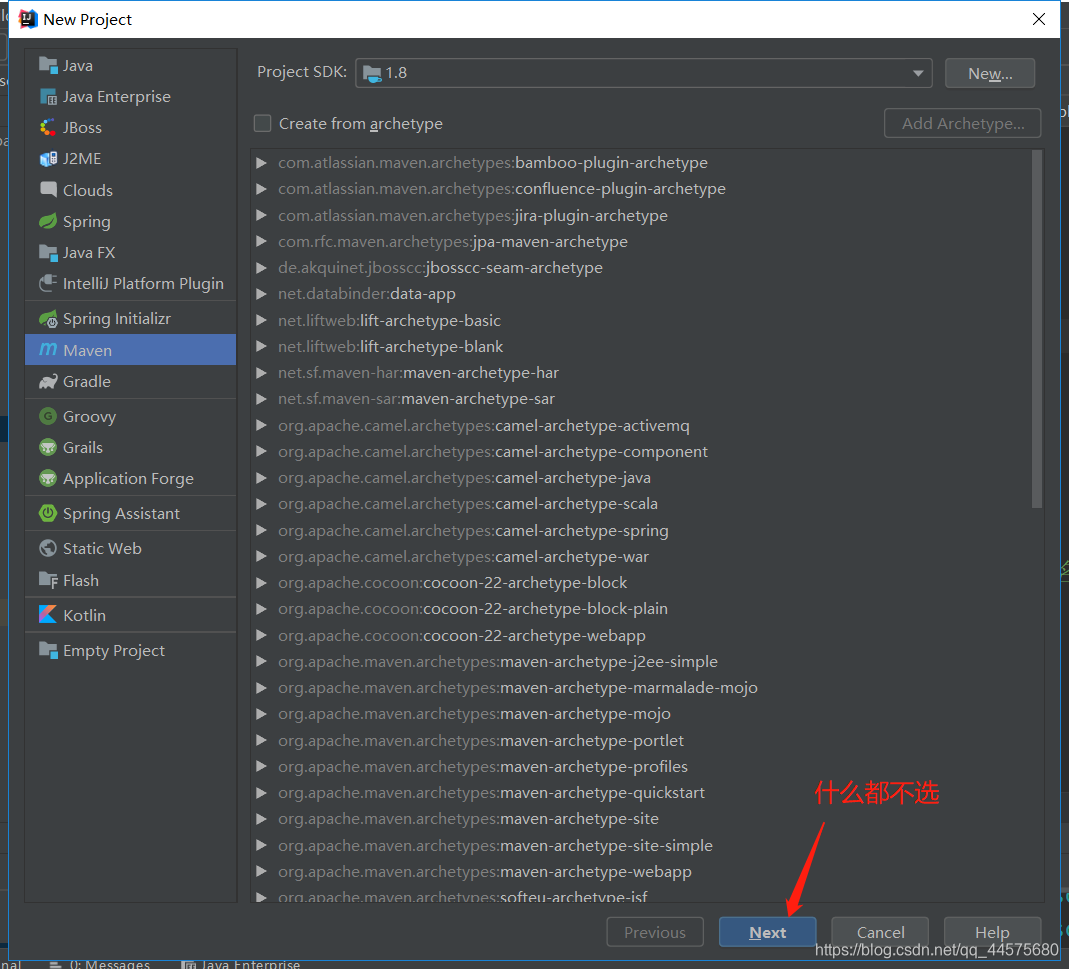Screen dimensions: 1069x969
Task: Click the Cancel button
Action: pos(880,931)
